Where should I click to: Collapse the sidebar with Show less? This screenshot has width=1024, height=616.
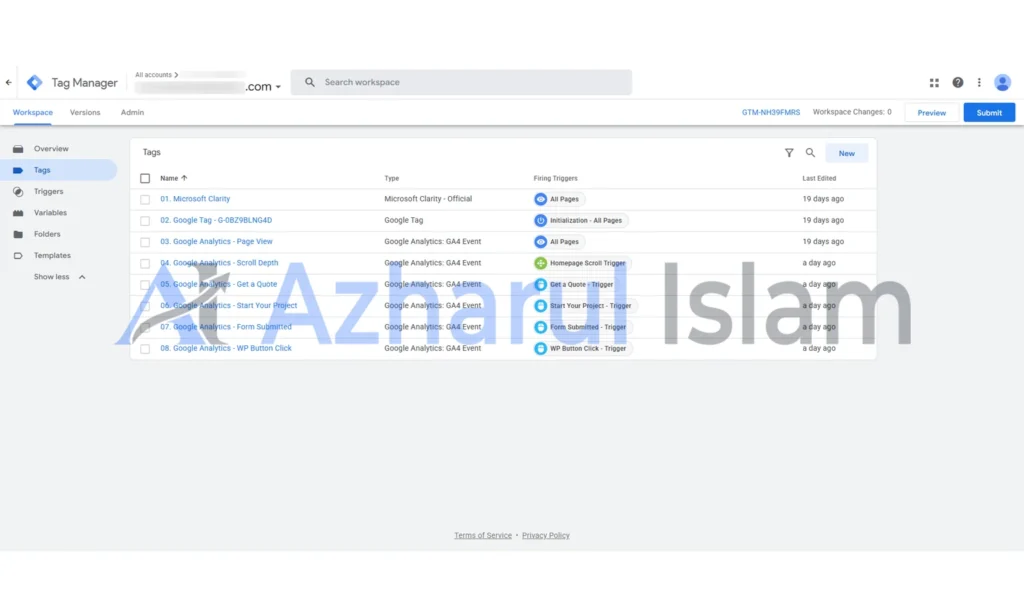pos(59,277)
